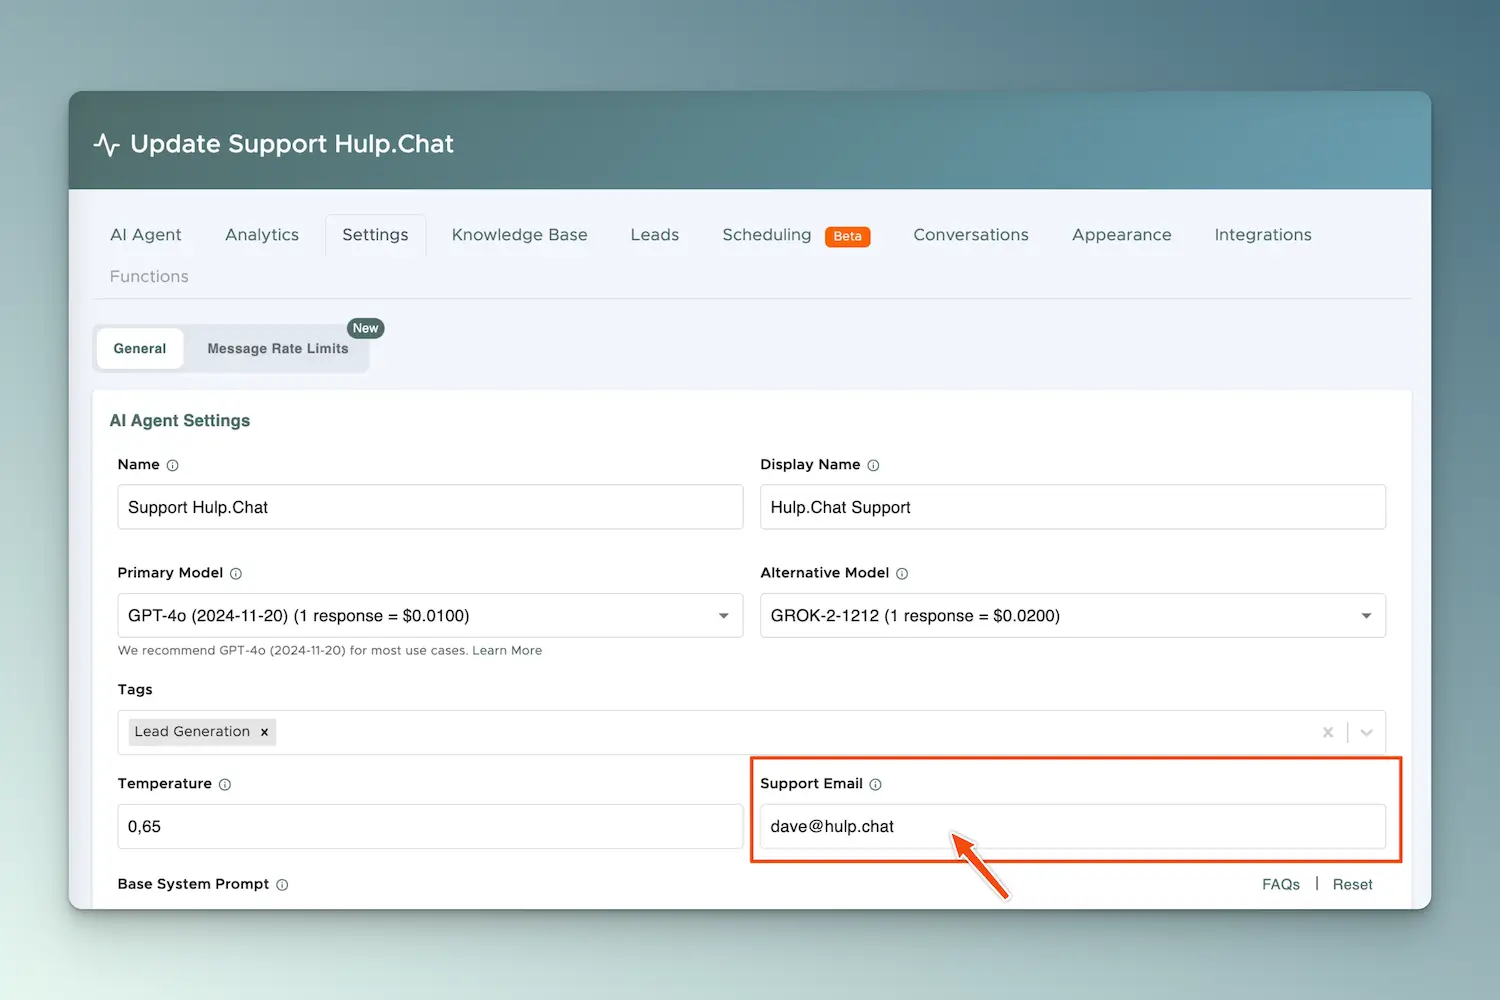Click the New badge on Message Rate Limits

click(366, 328)
